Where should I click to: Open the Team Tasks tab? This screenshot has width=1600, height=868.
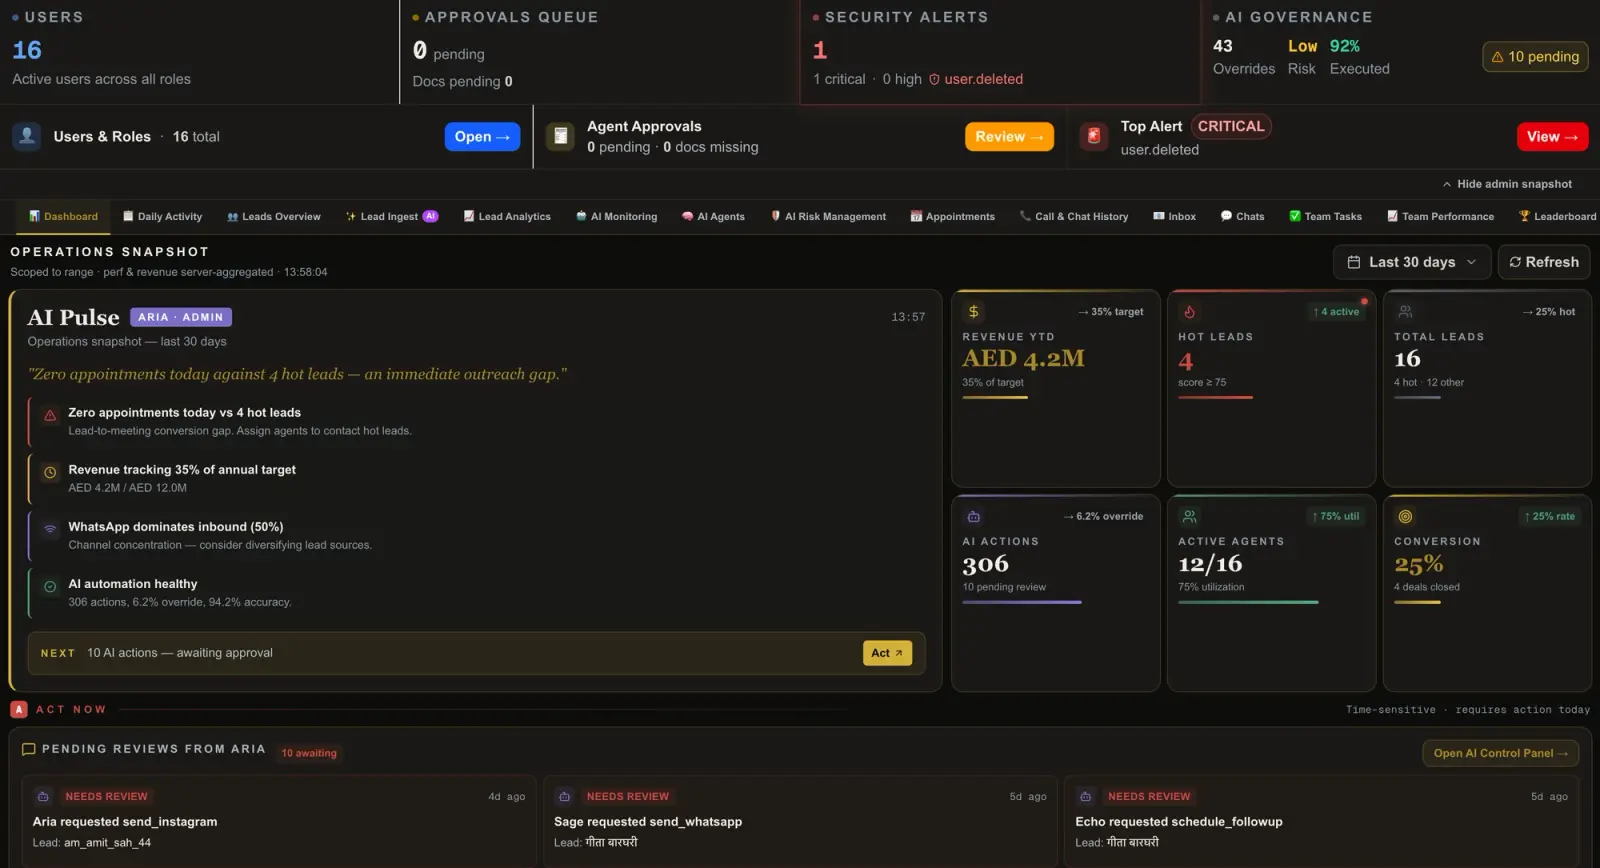pos(1325,216)
